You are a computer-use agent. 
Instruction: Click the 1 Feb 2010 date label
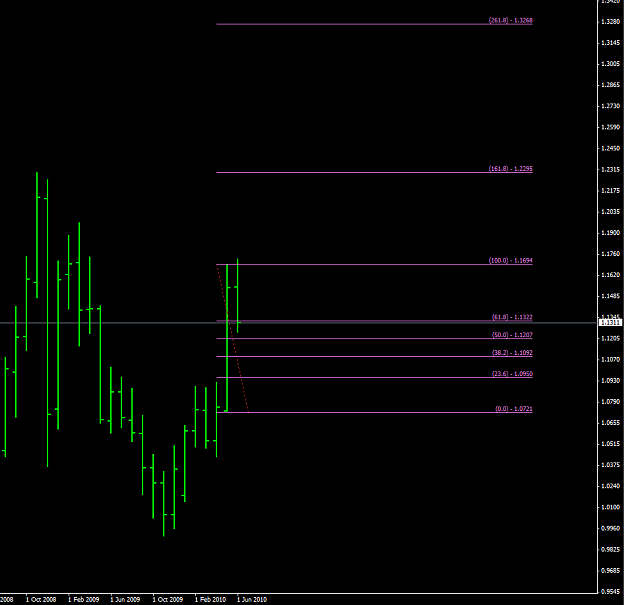click(x=210, y=599)
